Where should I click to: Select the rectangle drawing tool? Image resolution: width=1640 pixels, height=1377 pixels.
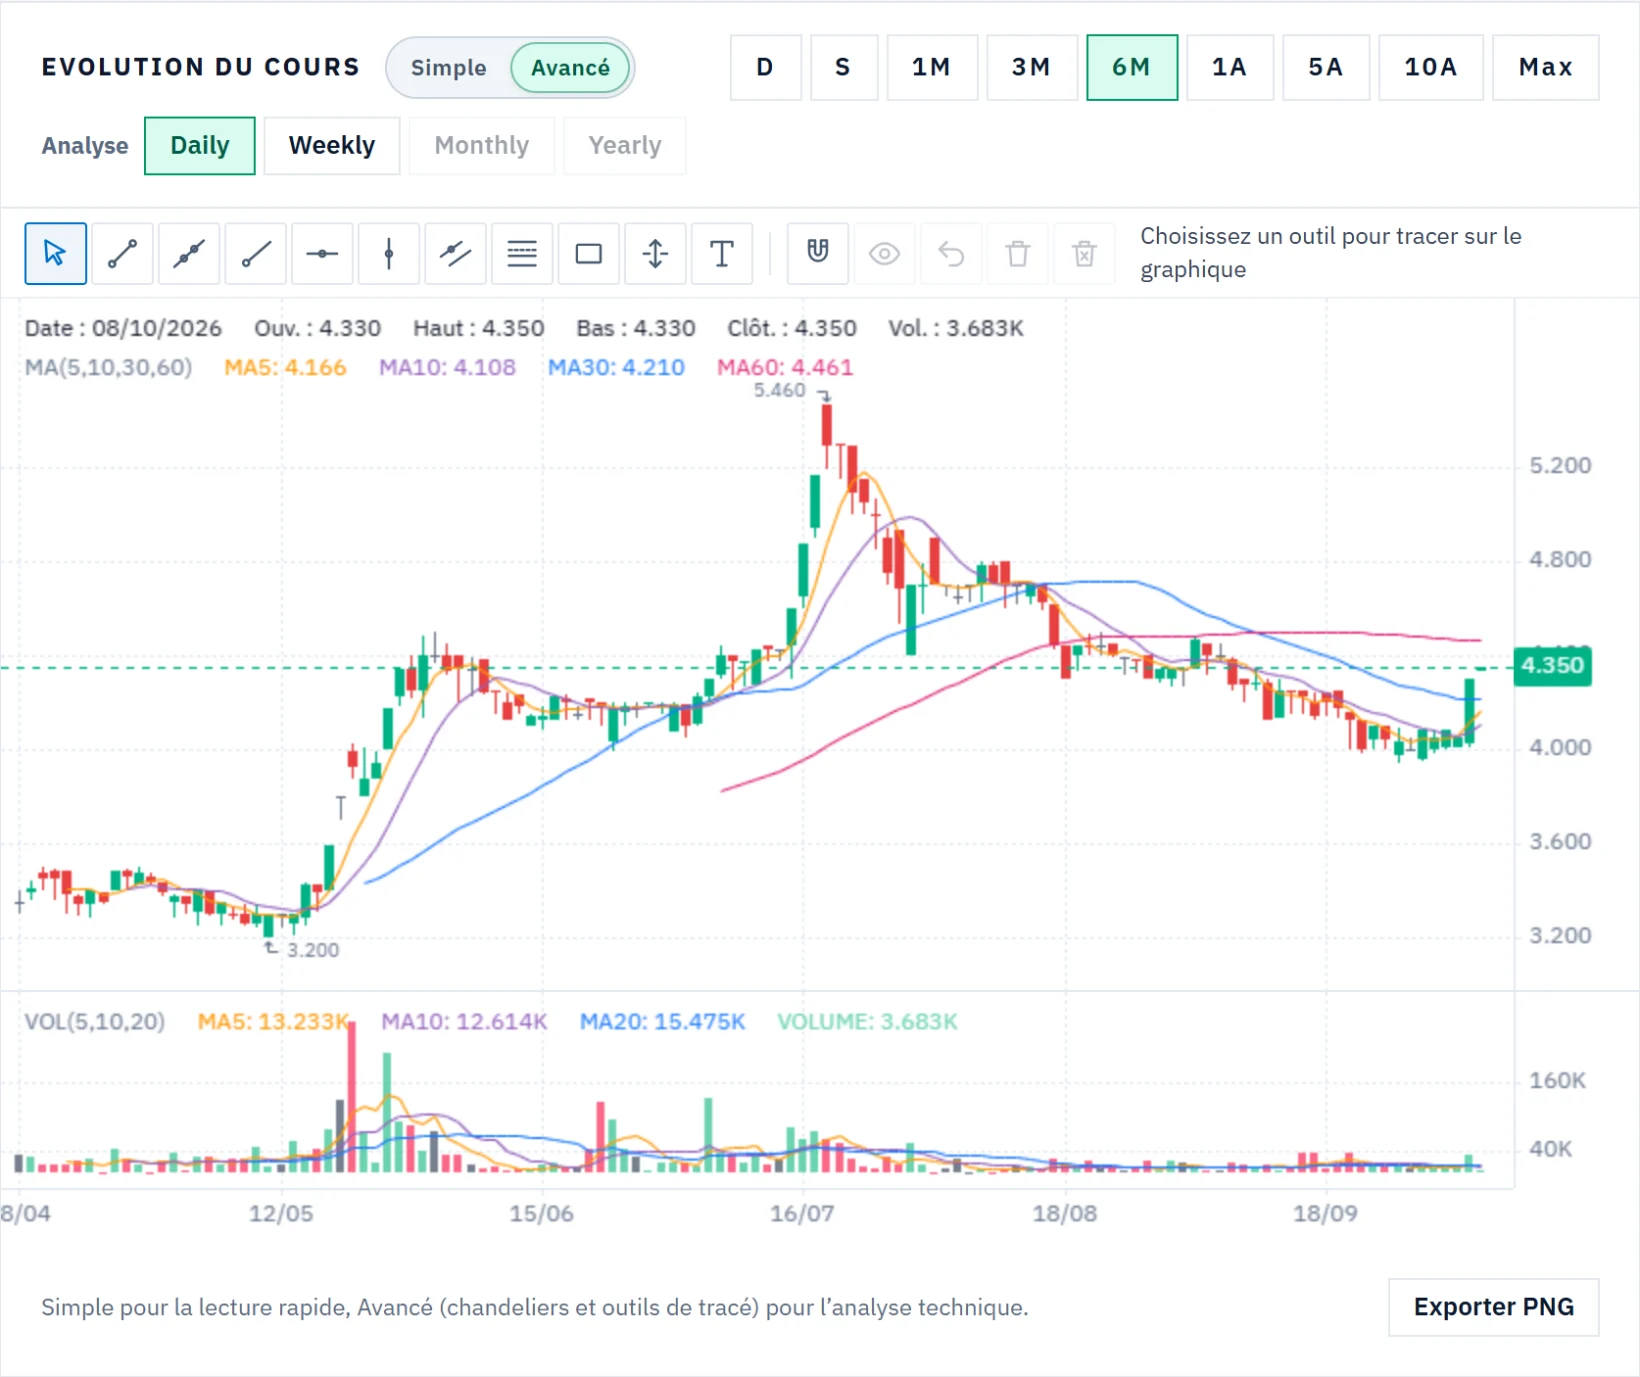point(589,254)
